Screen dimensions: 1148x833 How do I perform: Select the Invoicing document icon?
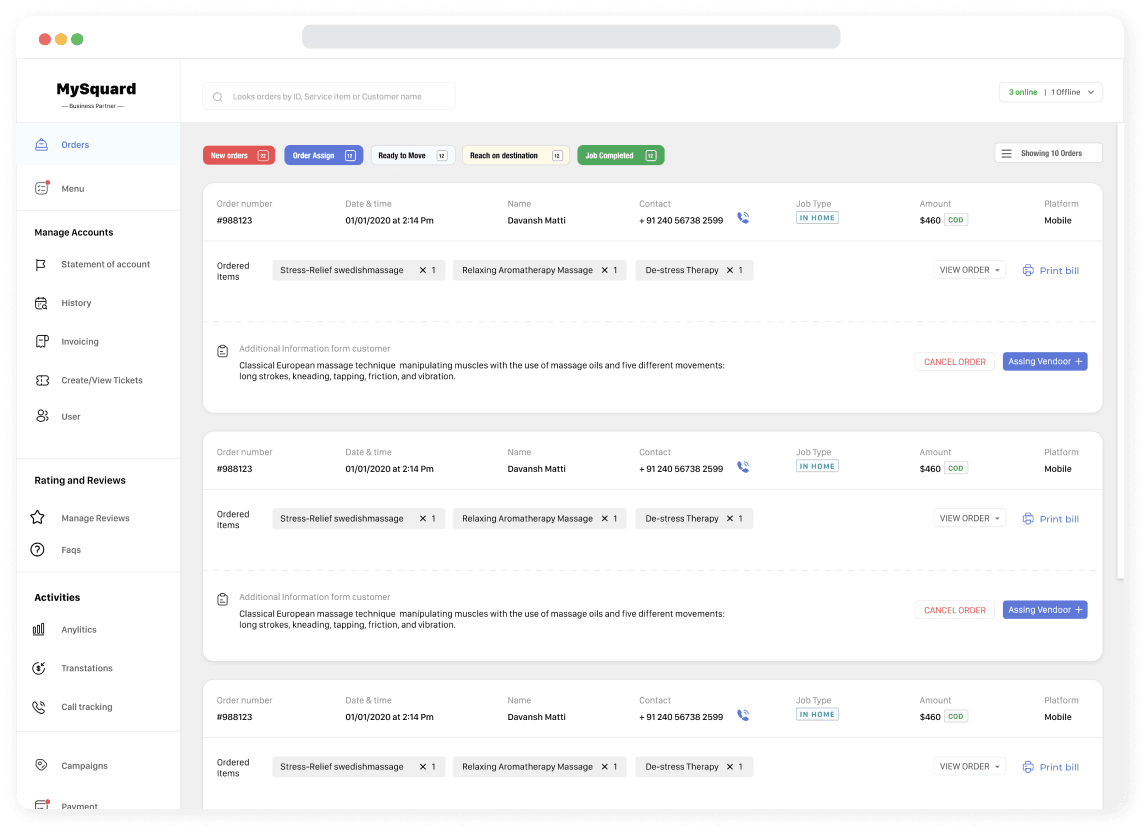(40, 341)
